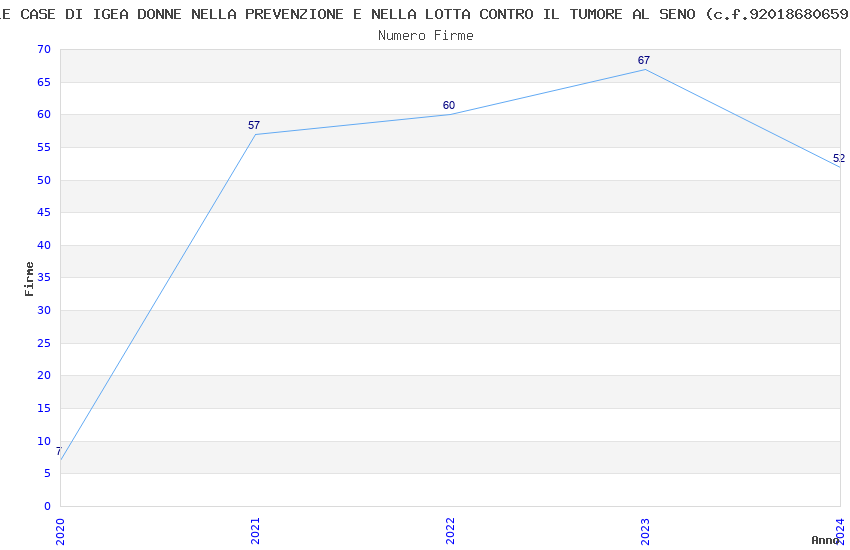
Task: Click the chart title about tumore al seno
Action: point(425,14)
